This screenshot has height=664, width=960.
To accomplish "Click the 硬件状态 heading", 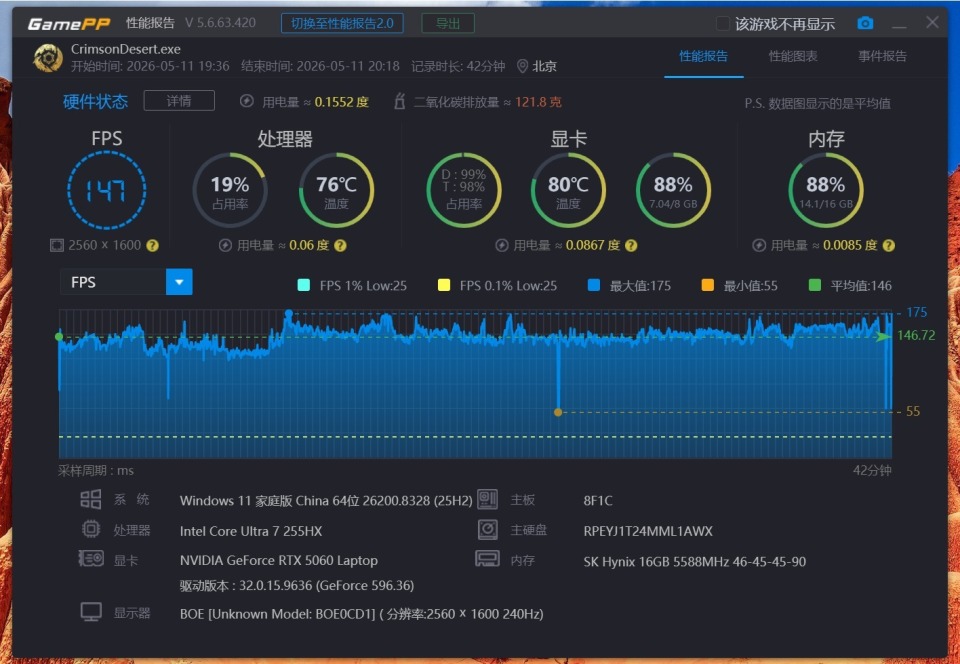I will 96,101.
